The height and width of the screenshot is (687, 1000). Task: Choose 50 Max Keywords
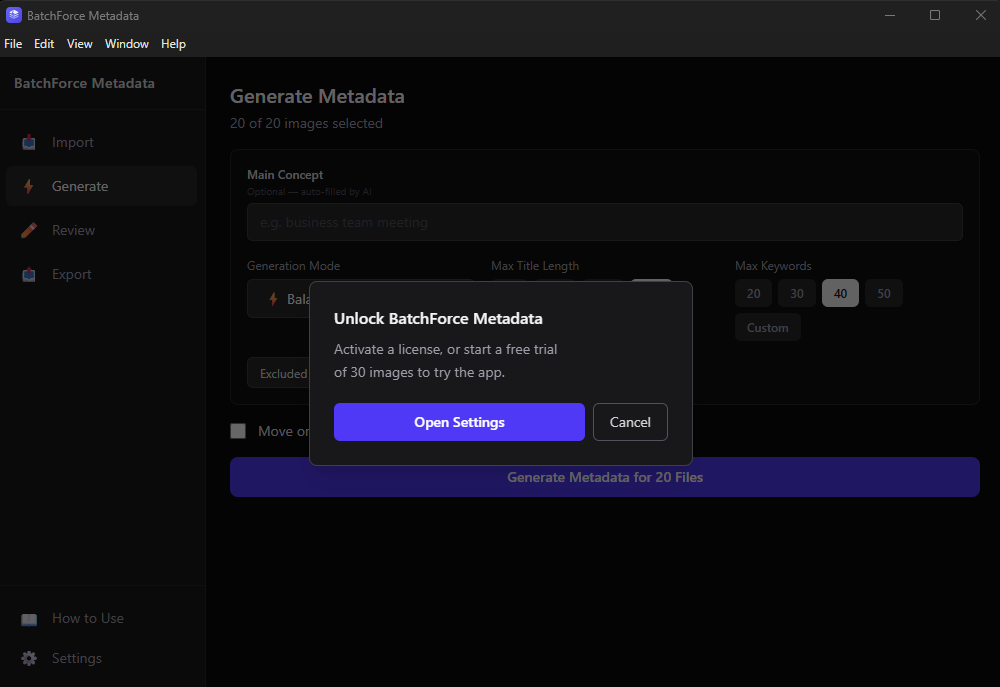coord(883,293)
